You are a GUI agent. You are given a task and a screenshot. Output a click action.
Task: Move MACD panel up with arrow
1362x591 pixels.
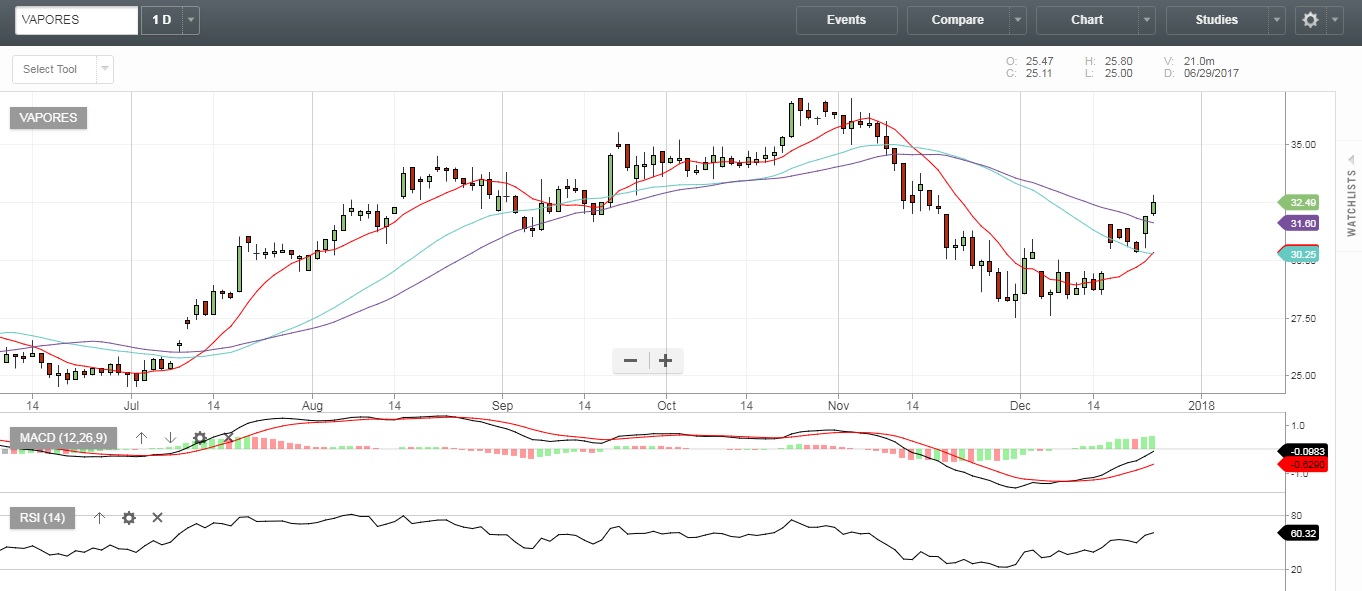point(142,438)
